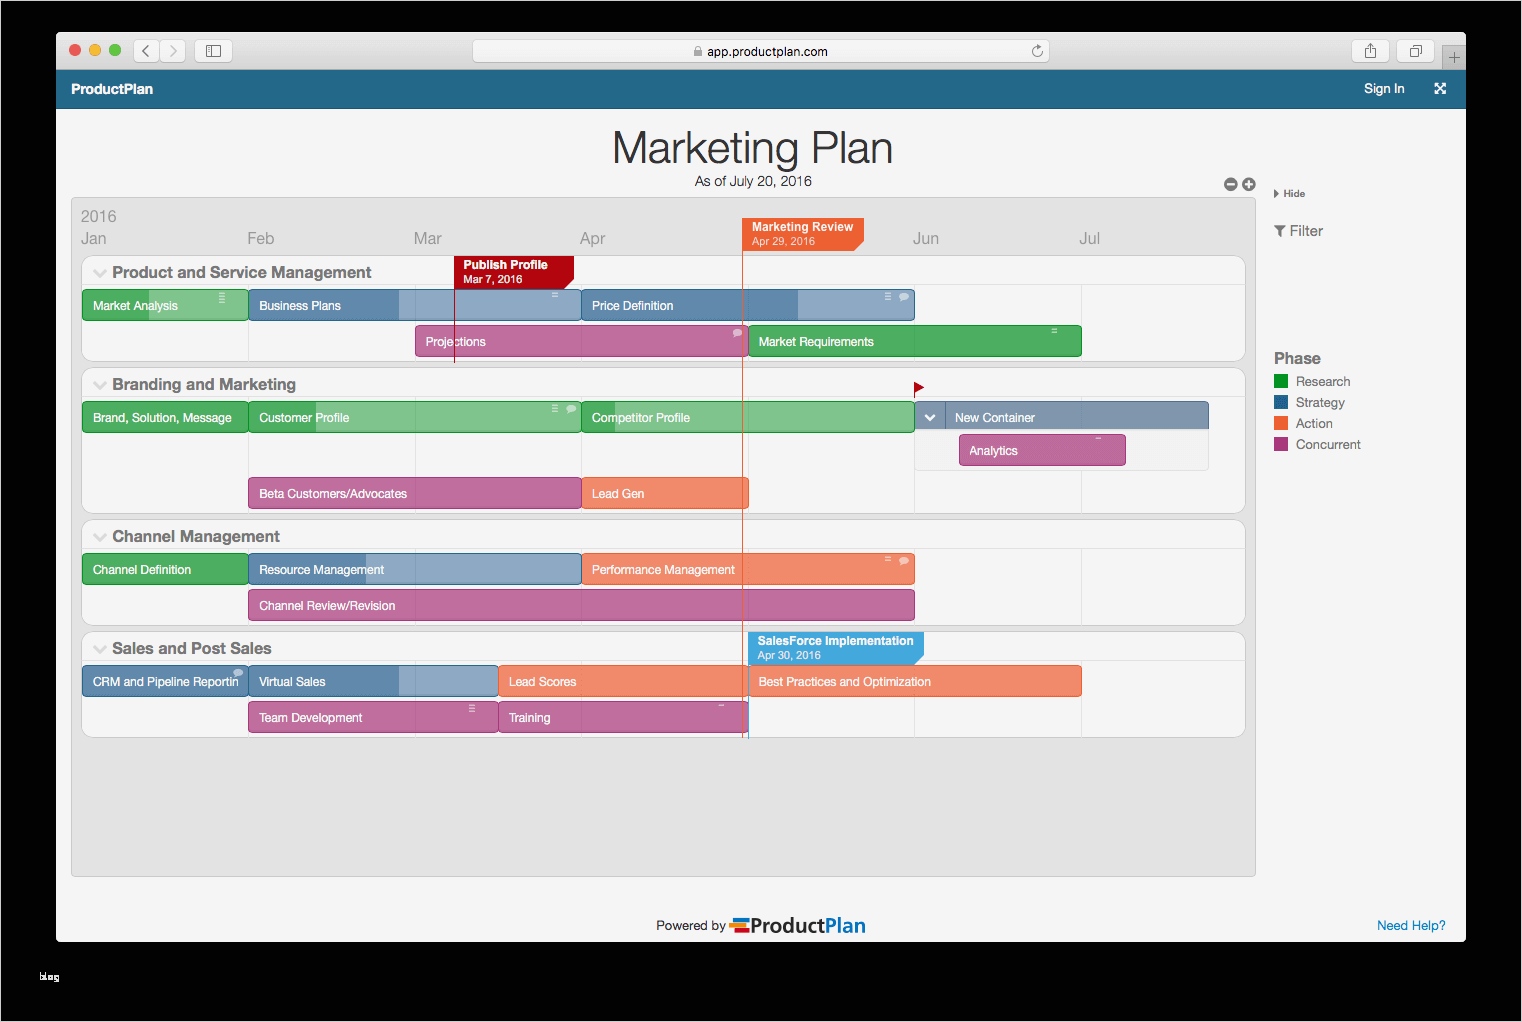This screenshot has height=1022, width=1522.
Task: Click the Safari share icon
Action: click(1370, 51)
